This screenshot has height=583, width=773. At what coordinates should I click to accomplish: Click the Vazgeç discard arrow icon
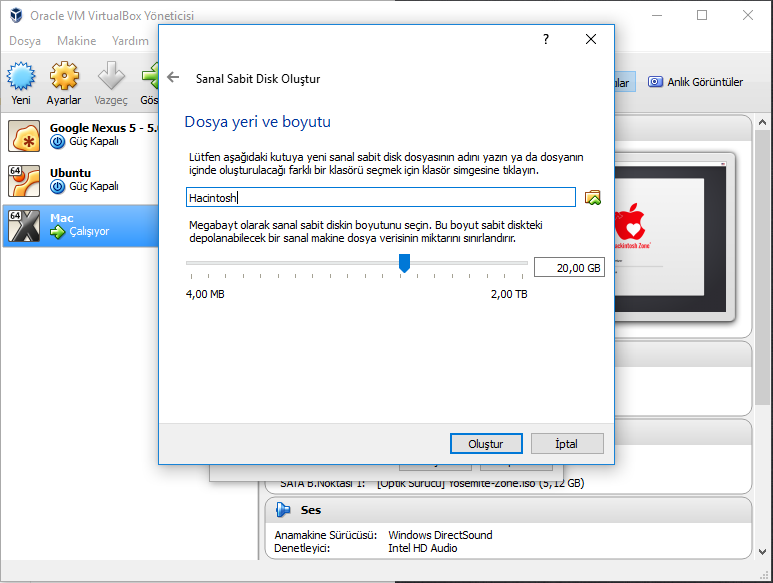pos(111,76)
